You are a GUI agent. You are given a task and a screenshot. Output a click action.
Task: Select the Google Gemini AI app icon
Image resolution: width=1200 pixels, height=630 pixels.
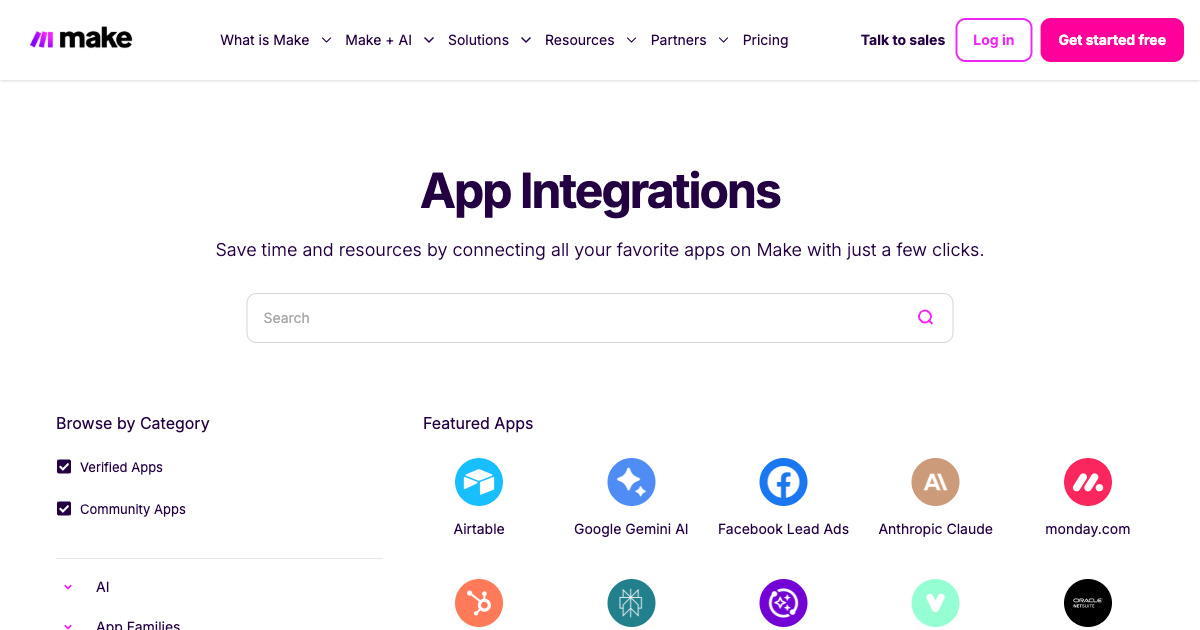coord(631,481)
